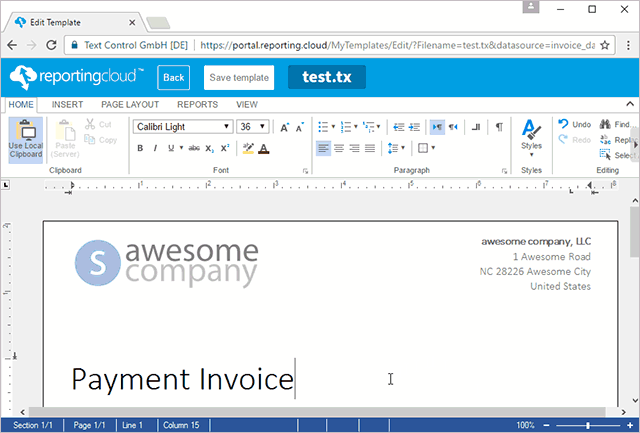The height and width of the screenshot is (433, 640).
Task: Decrease font size with Shrink Font icon
Action: tap(300, 127)
